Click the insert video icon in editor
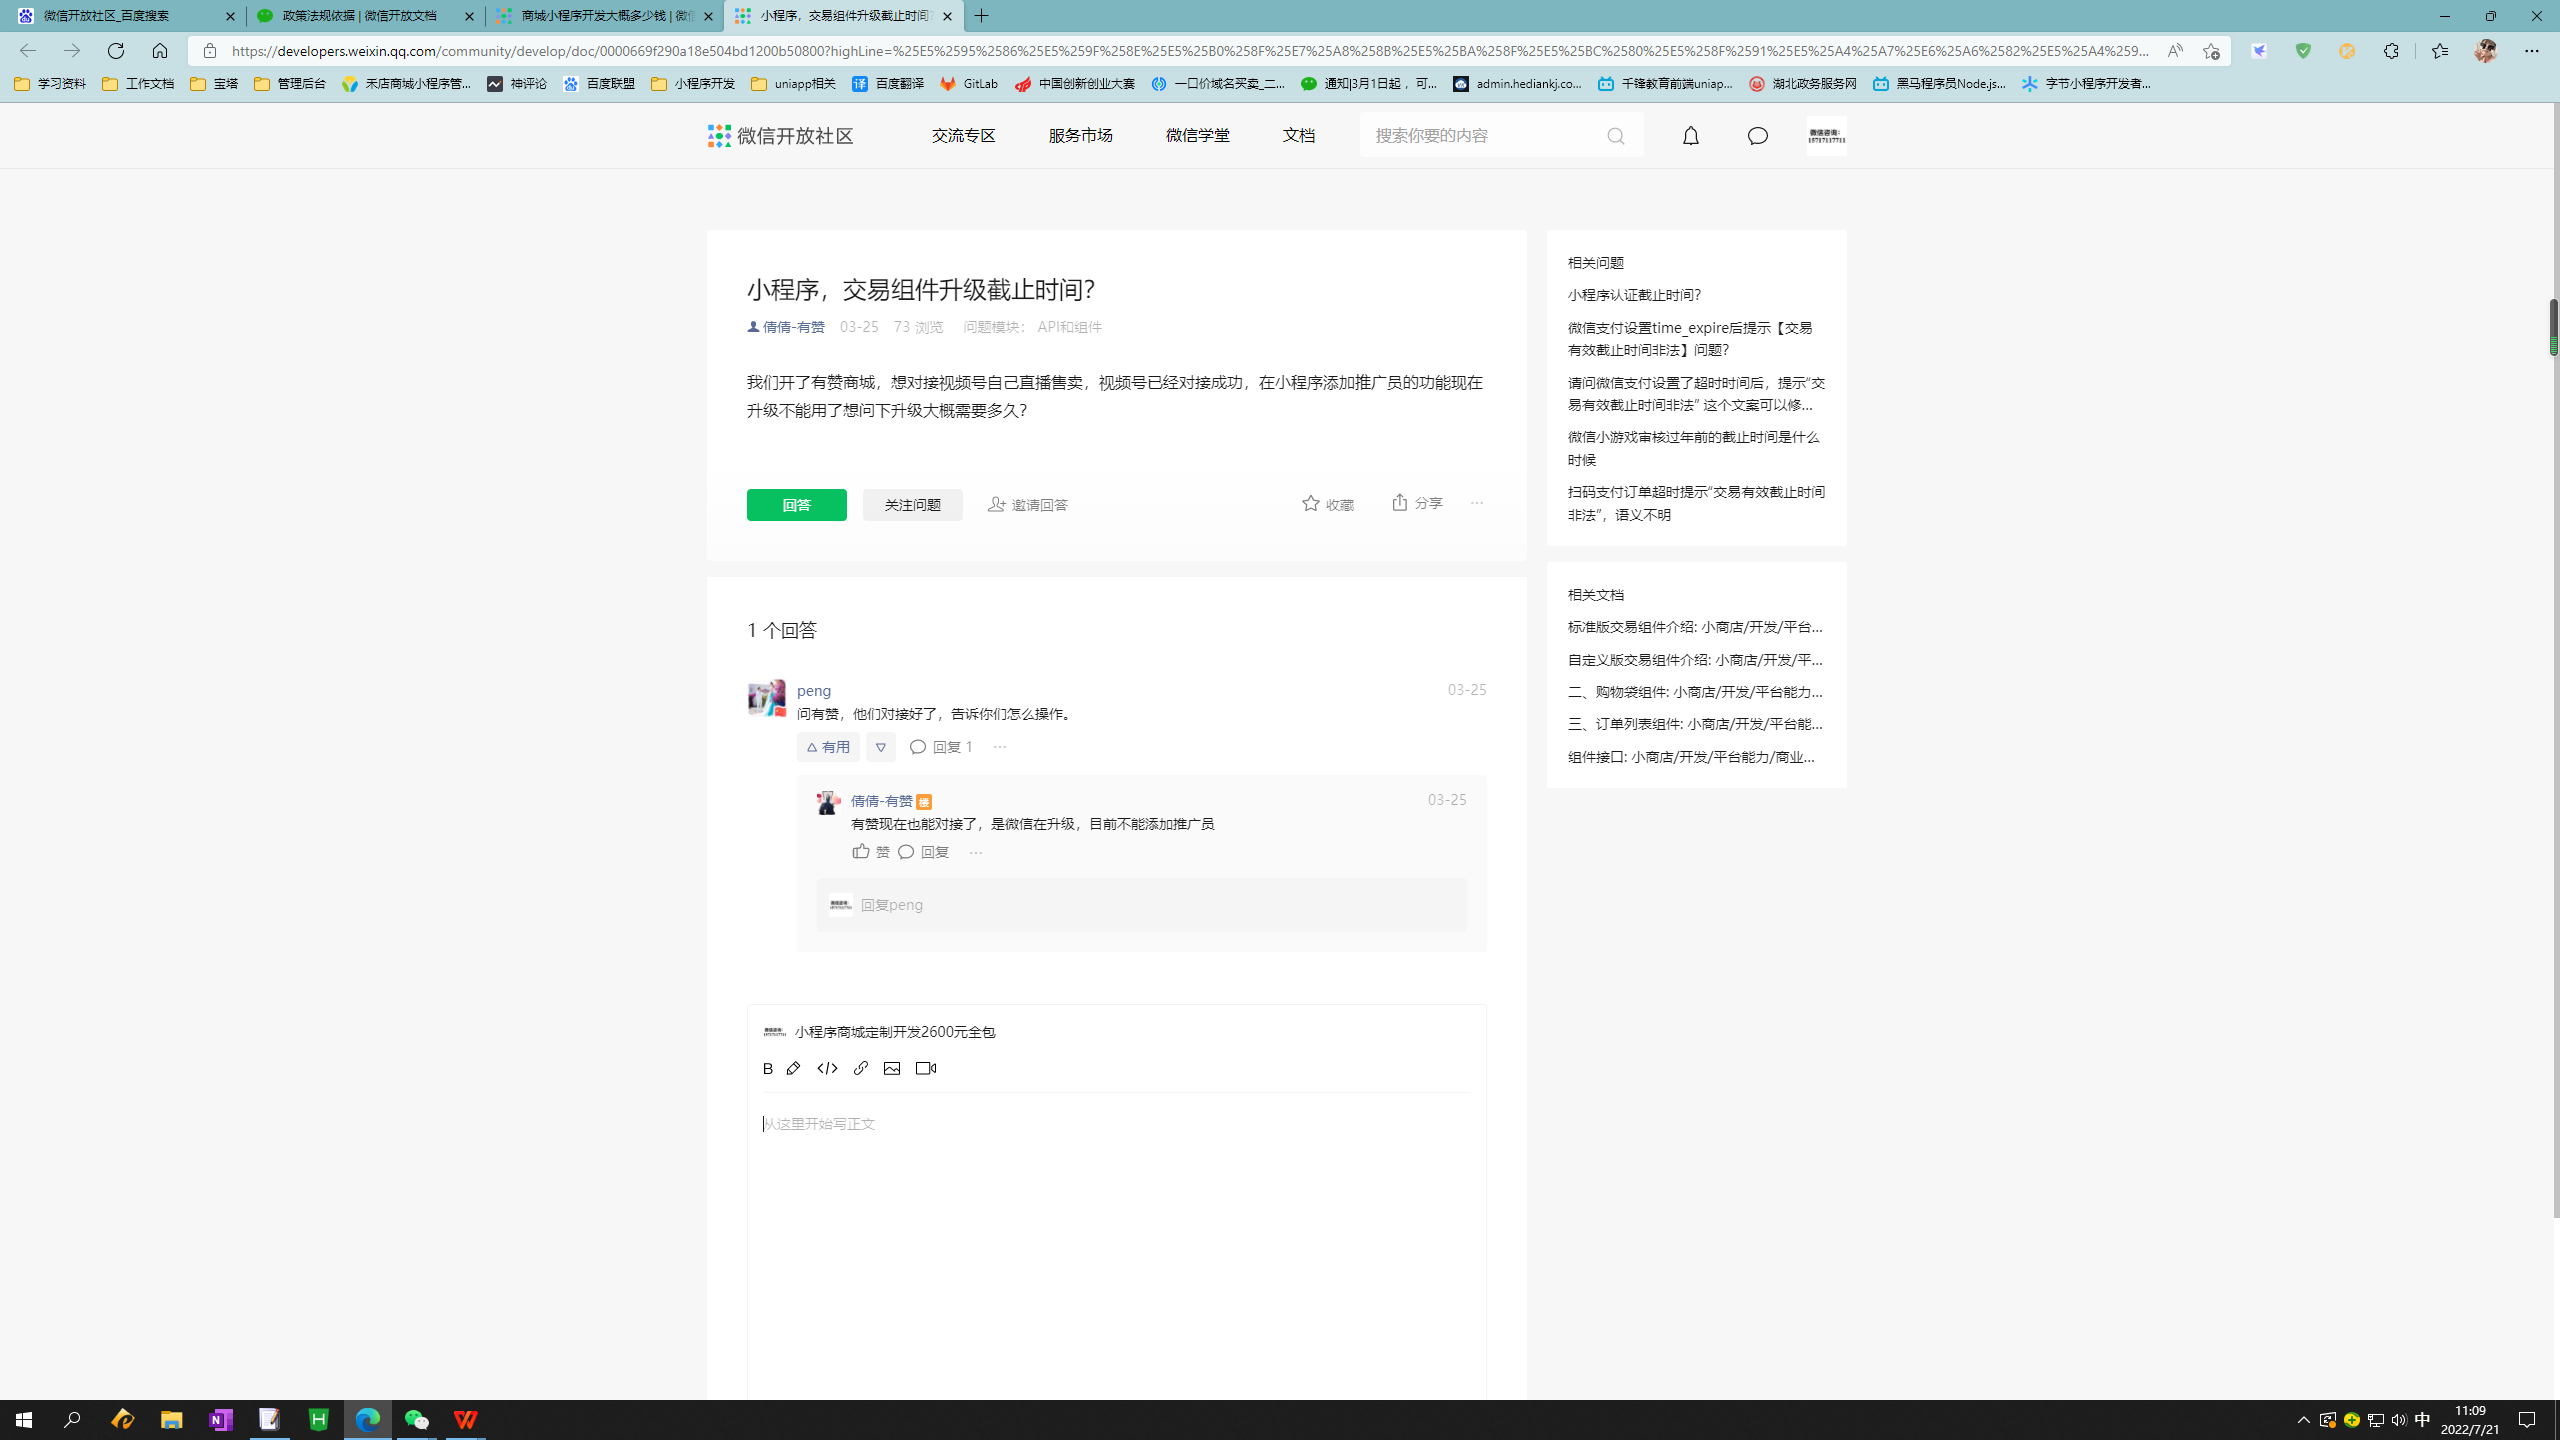Viewport: 2560px width, 1440px height. 926,1068
